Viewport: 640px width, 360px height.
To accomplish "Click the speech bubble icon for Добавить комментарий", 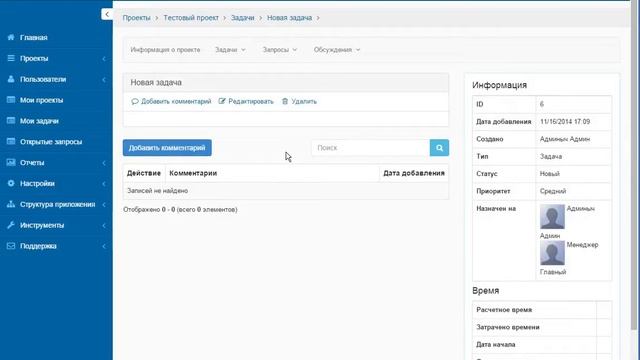I will (135, 101).
